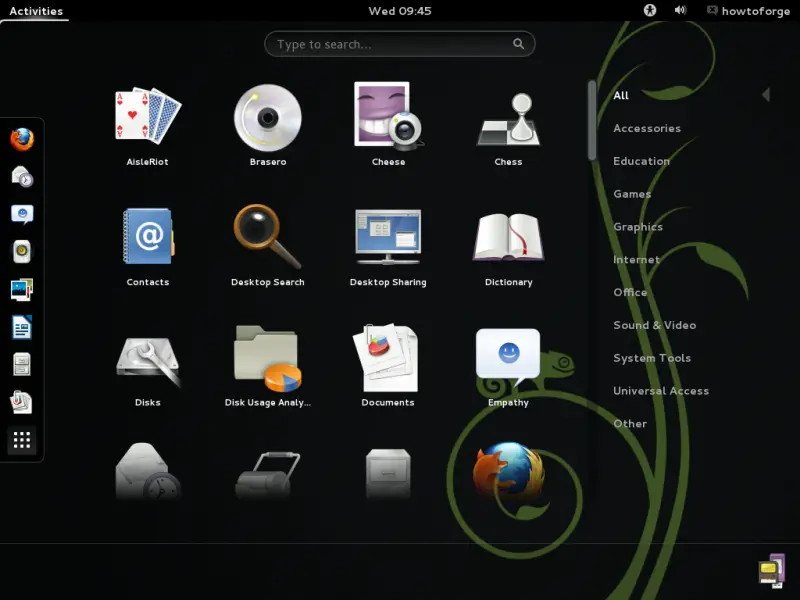The height and width of the screenshot is (600, 800).
Task: Open the mail-with-clock app in the grid
Action: (x=148, y=471)
